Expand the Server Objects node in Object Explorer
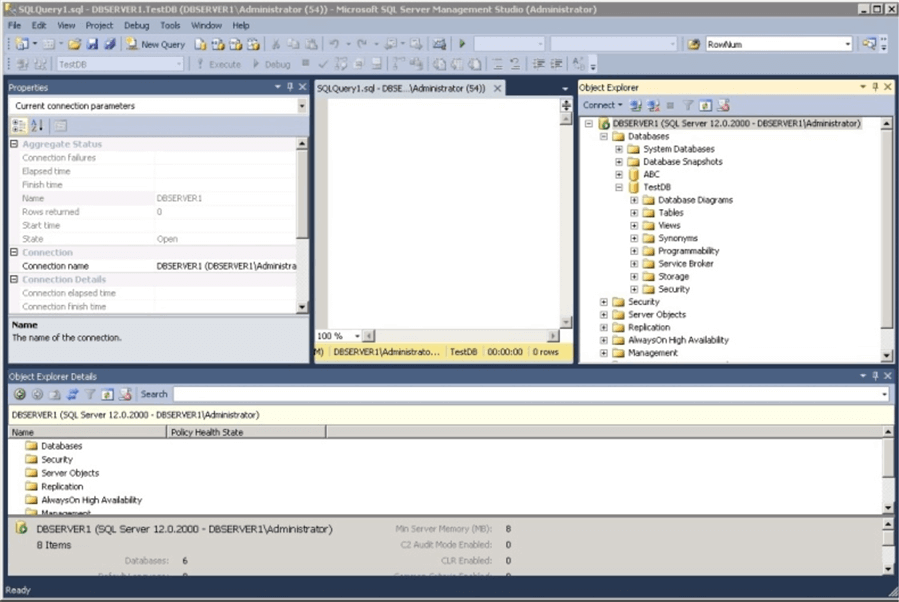The image size is (899, 602). pos(604,315)
